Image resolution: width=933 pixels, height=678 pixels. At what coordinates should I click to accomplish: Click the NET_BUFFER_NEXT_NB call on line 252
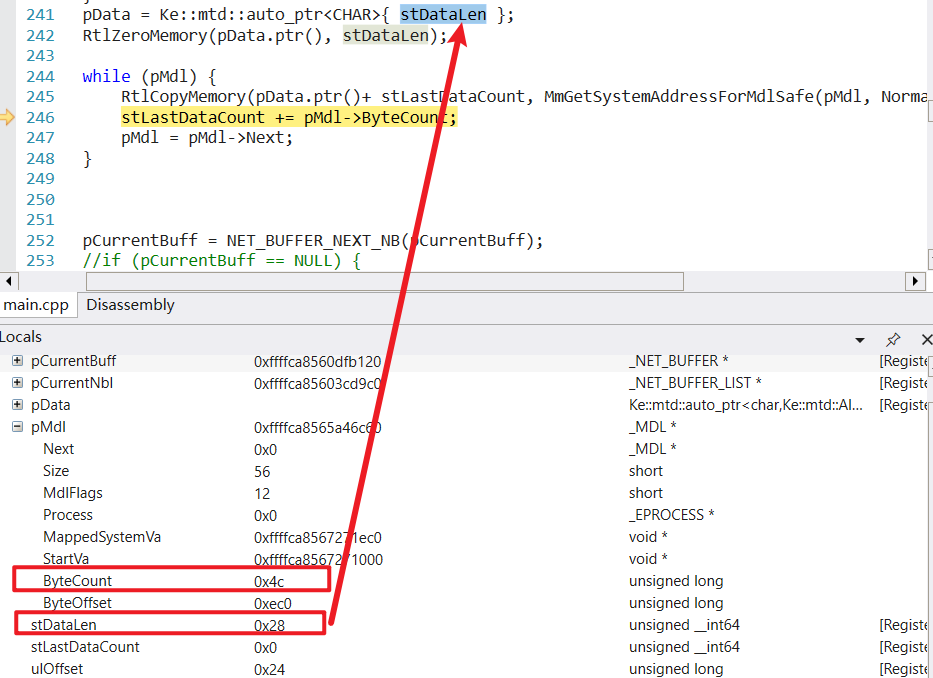click(x=315, y=240)
